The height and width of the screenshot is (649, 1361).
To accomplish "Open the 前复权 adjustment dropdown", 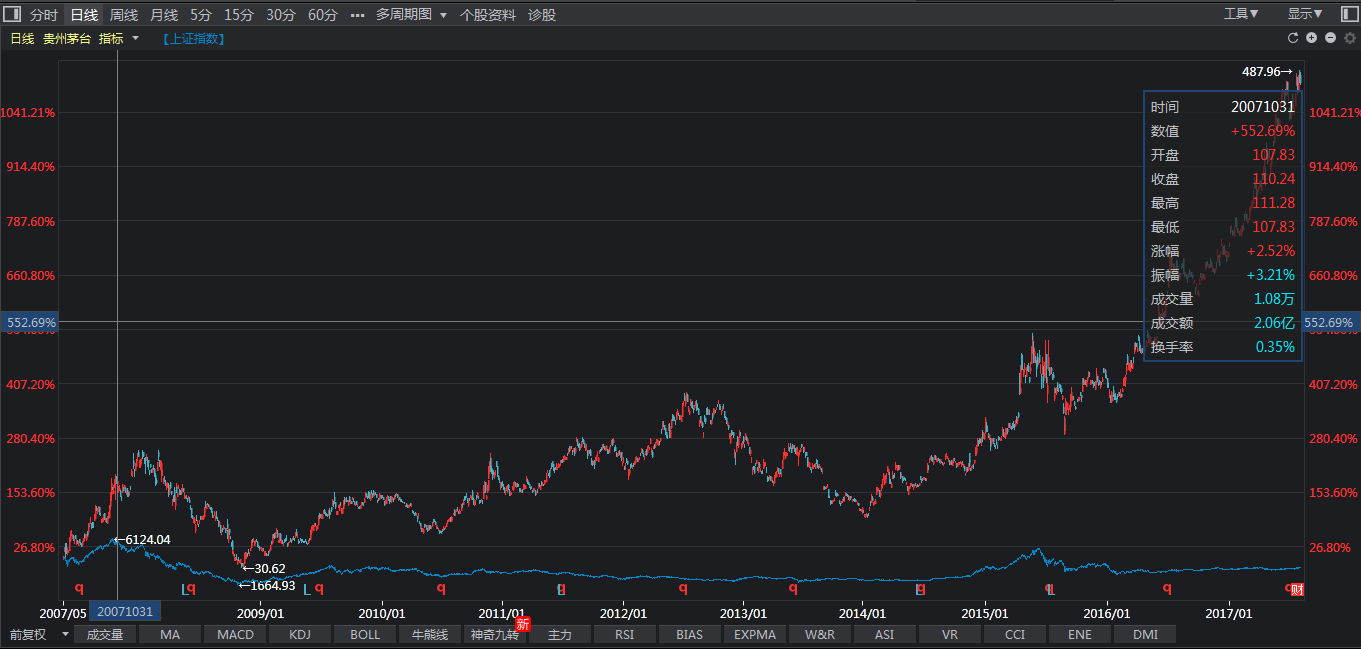I will tap(38, 634).
